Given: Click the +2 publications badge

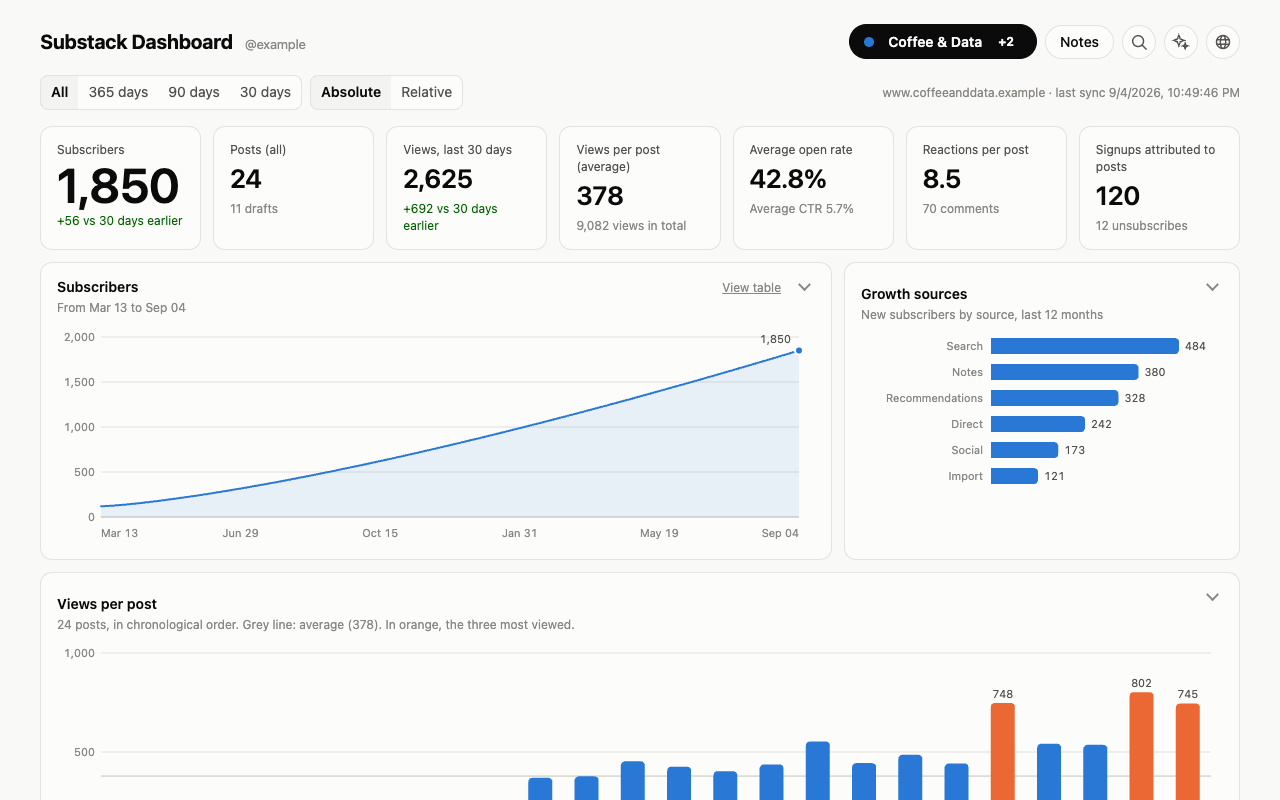Looking at the screenshot, I should click(1006, 42).
